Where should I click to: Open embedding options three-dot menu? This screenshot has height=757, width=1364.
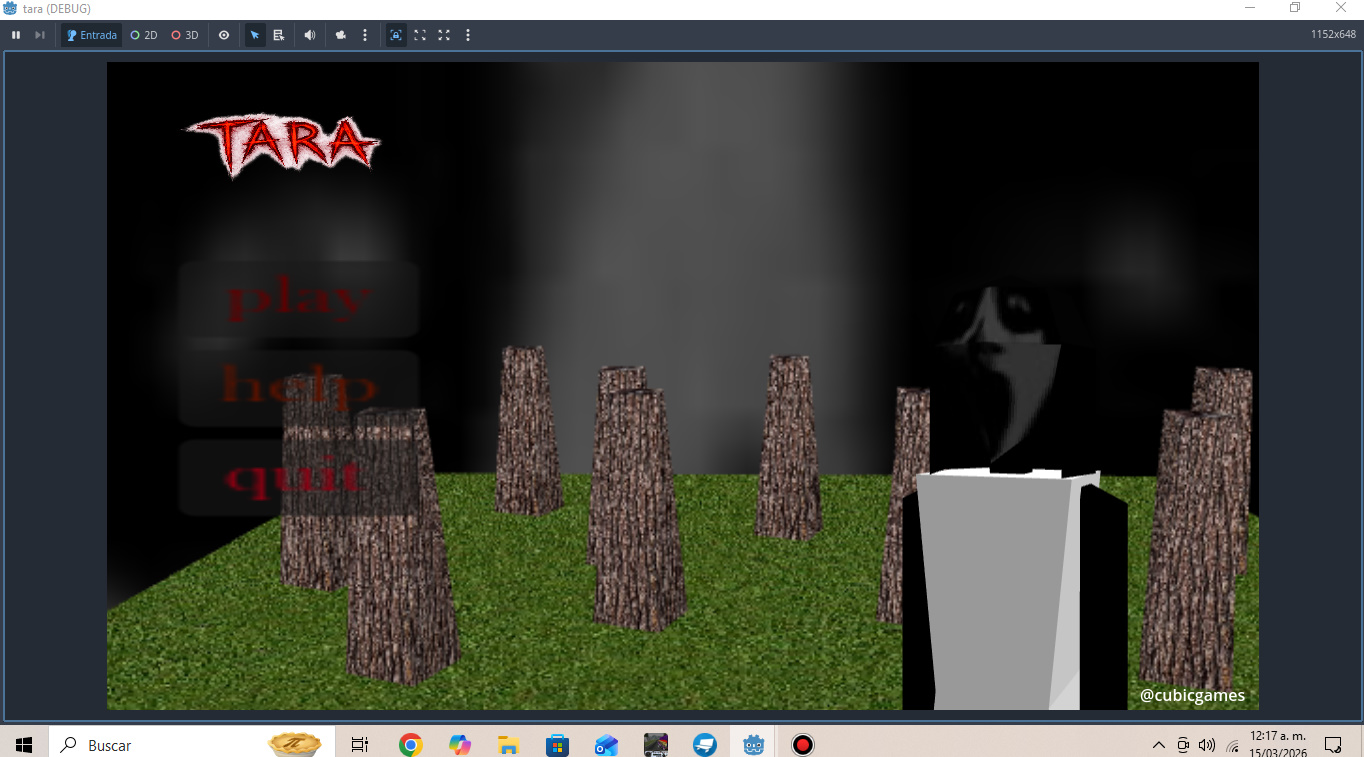pos(468,35)
